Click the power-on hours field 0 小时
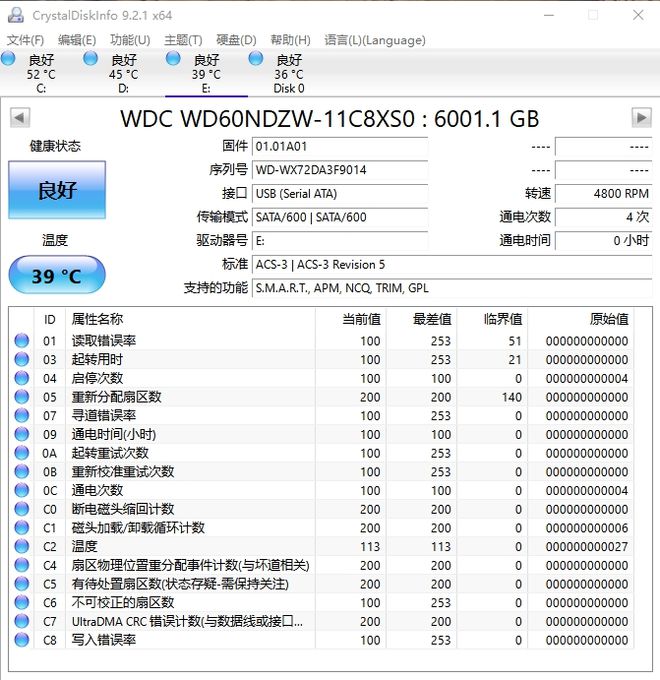Image resolution: width=660 pixels, height=680 pixels. pyautogui.click(x=604, y=241)
